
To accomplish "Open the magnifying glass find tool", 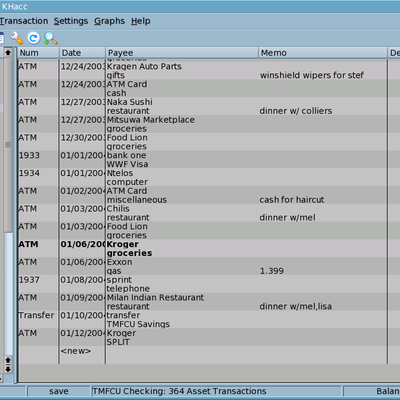I will click(x=51, y=38).
